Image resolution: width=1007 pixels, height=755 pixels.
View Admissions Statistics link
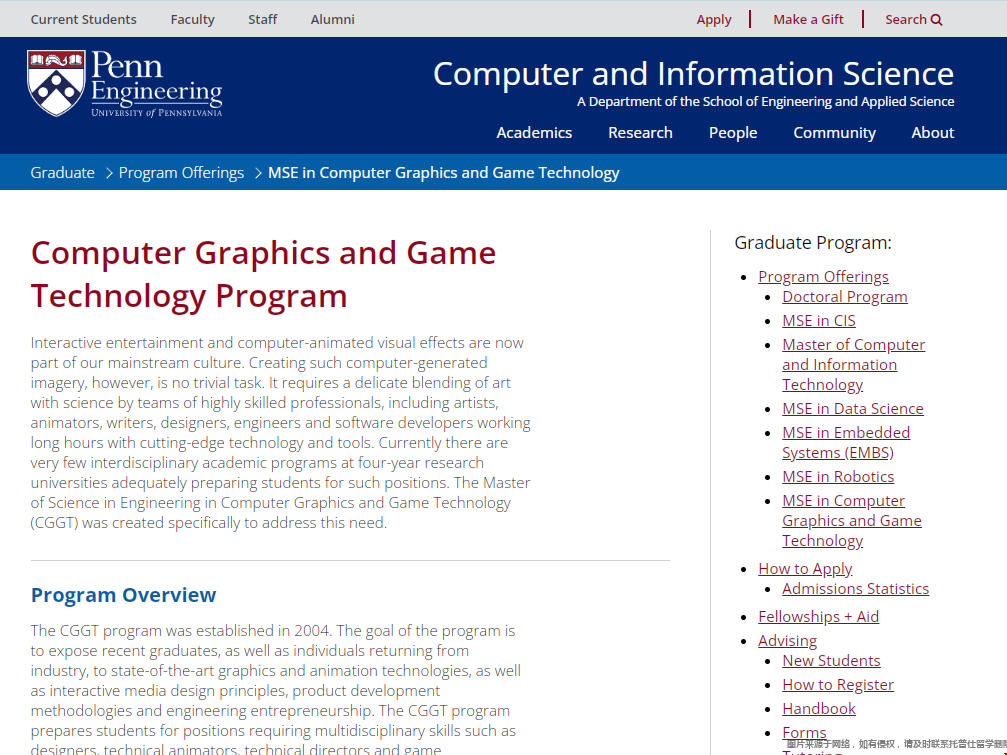coord(855,589)
